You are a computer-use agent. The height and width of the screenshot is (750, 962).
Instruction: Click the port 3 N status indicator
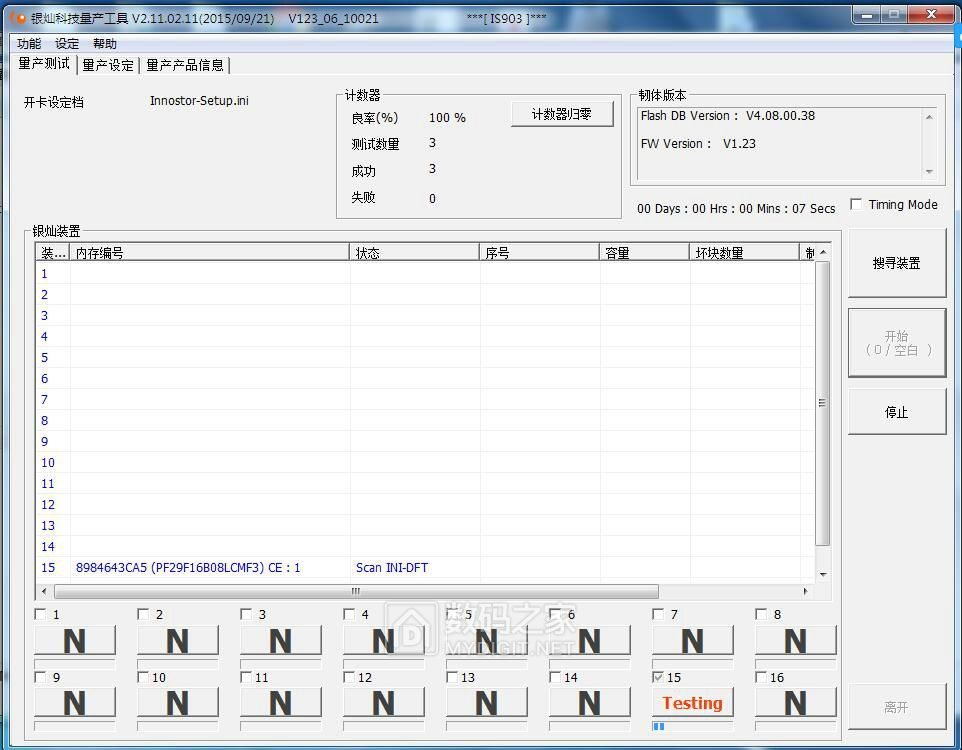[x=281, y=640]
